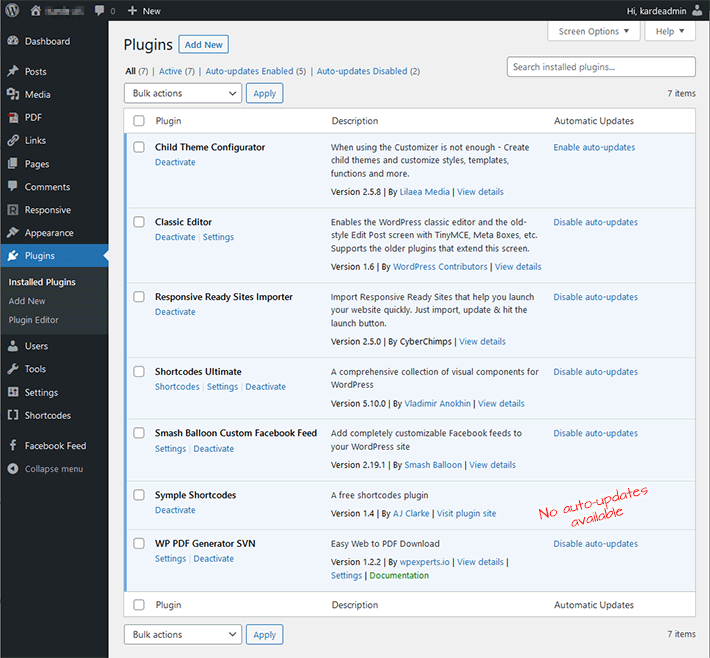Viewport: 710px width, 658px height.
Task: Visit plugin site for Symple Shortcodes
Action: [x=466, y=513]
